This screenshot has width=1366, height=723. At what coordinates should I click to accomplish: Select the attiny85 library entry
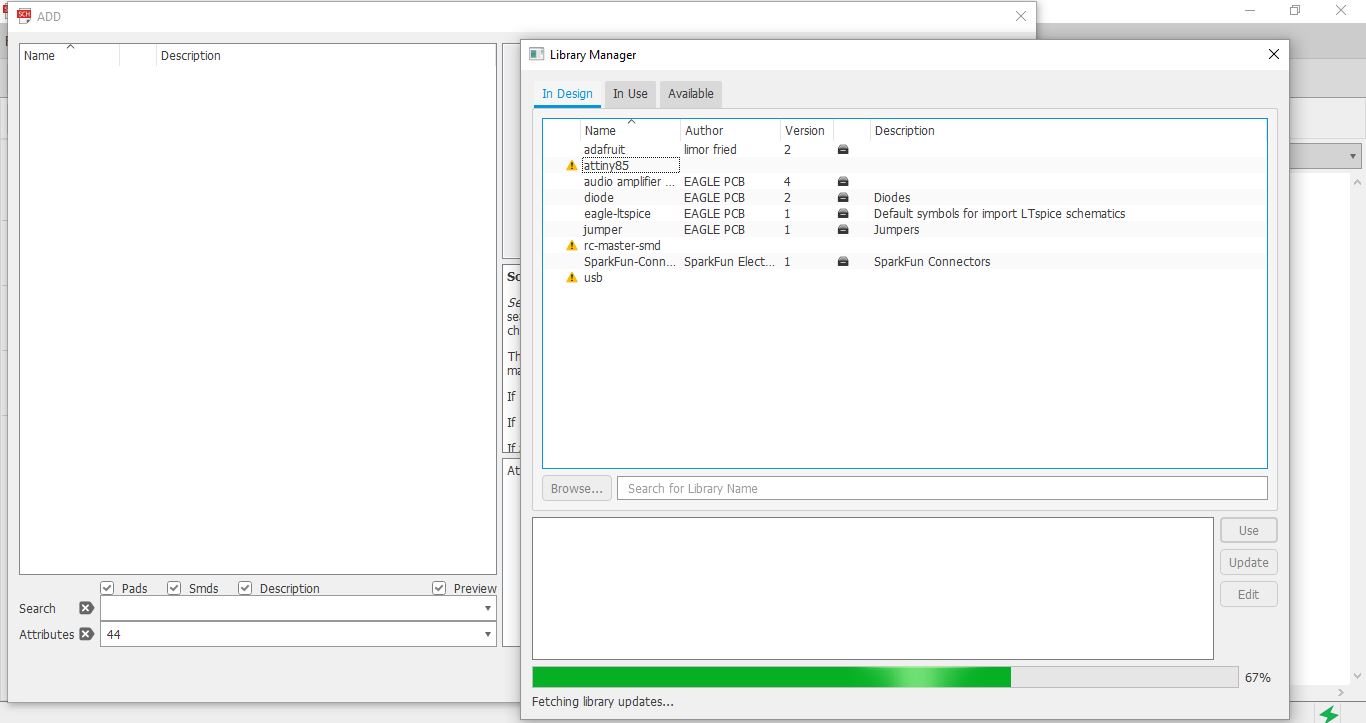tap(606, 166)
